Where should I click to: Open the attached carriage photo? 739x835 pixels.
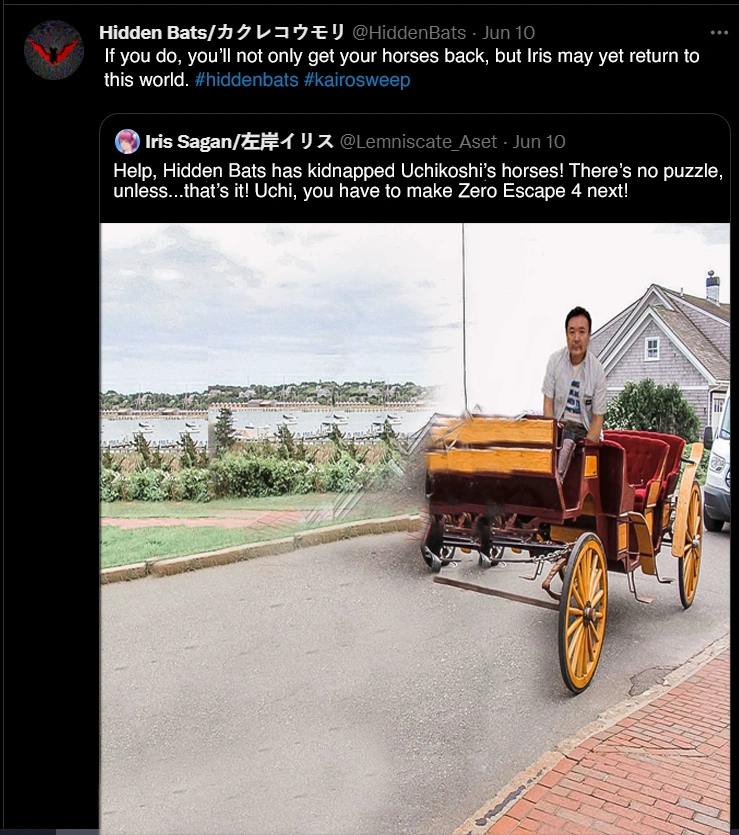415,529
